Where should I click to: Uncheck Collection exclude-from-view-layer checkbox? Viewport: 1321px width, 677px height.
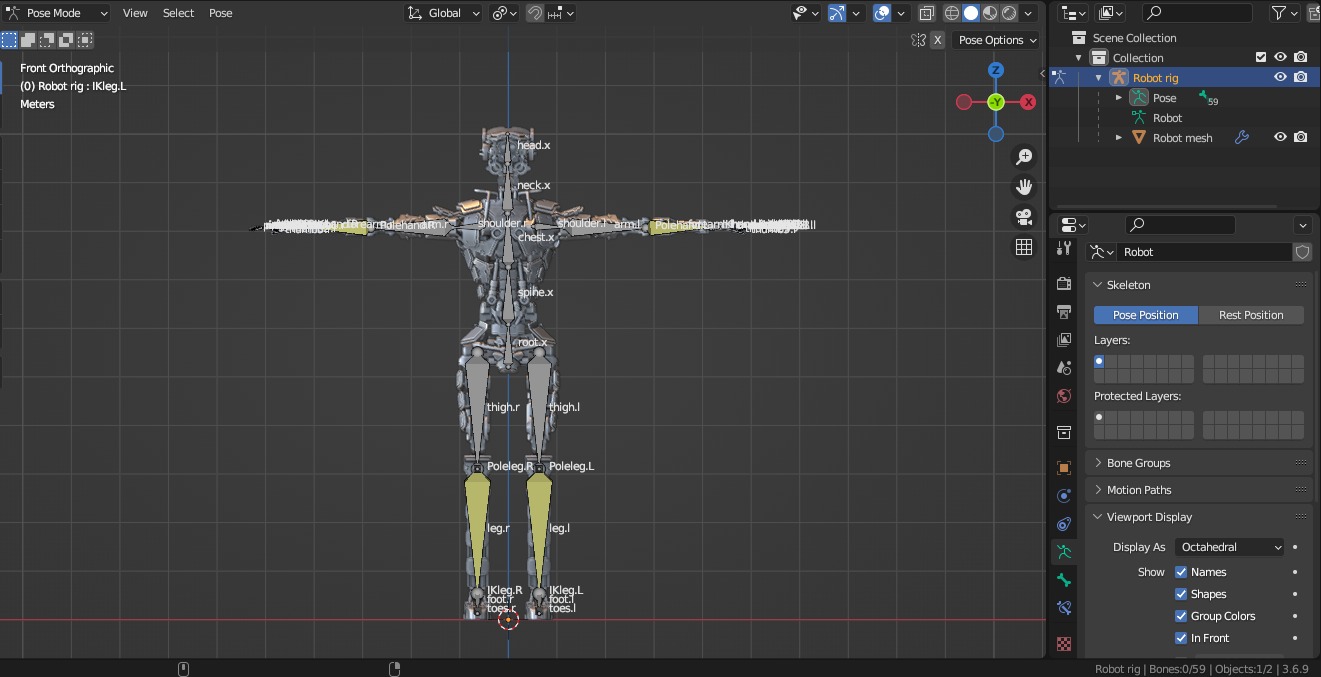click(1261, 57)
